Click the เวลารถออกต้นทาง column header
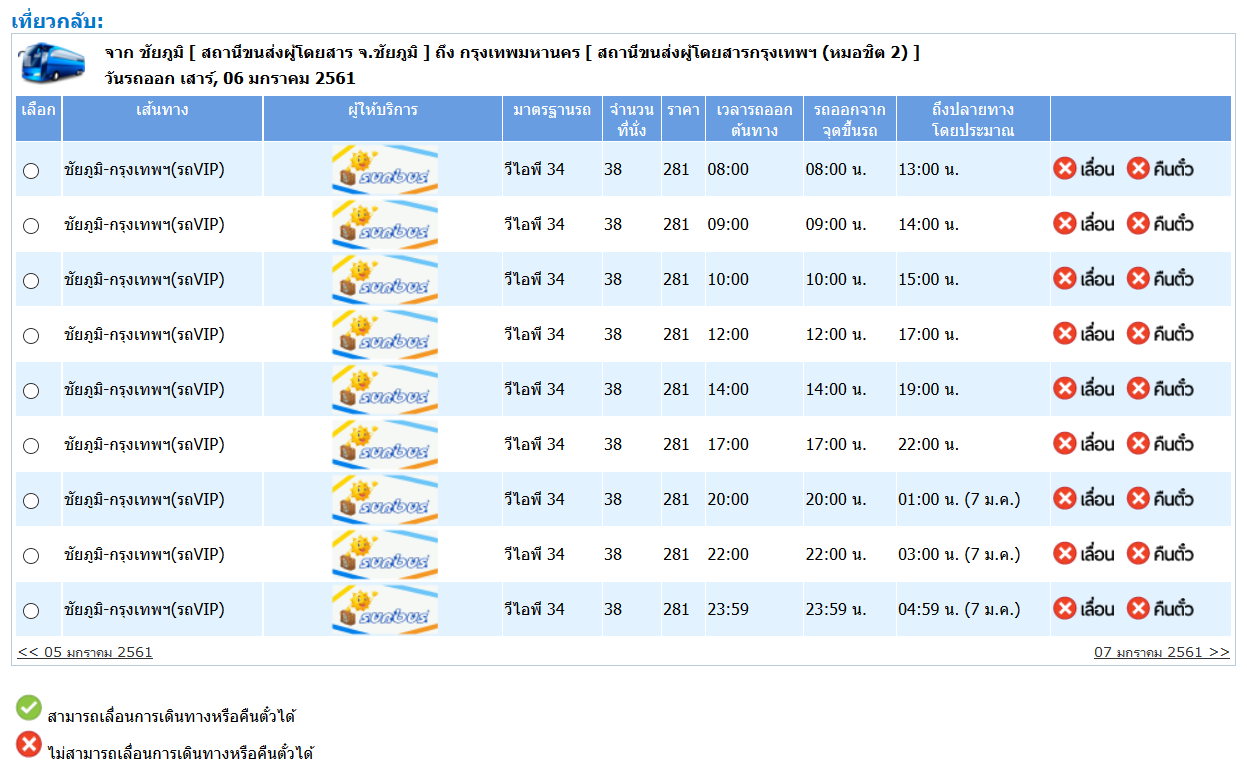The width and height of the screenshot is (1247, 767). point(754,119)
